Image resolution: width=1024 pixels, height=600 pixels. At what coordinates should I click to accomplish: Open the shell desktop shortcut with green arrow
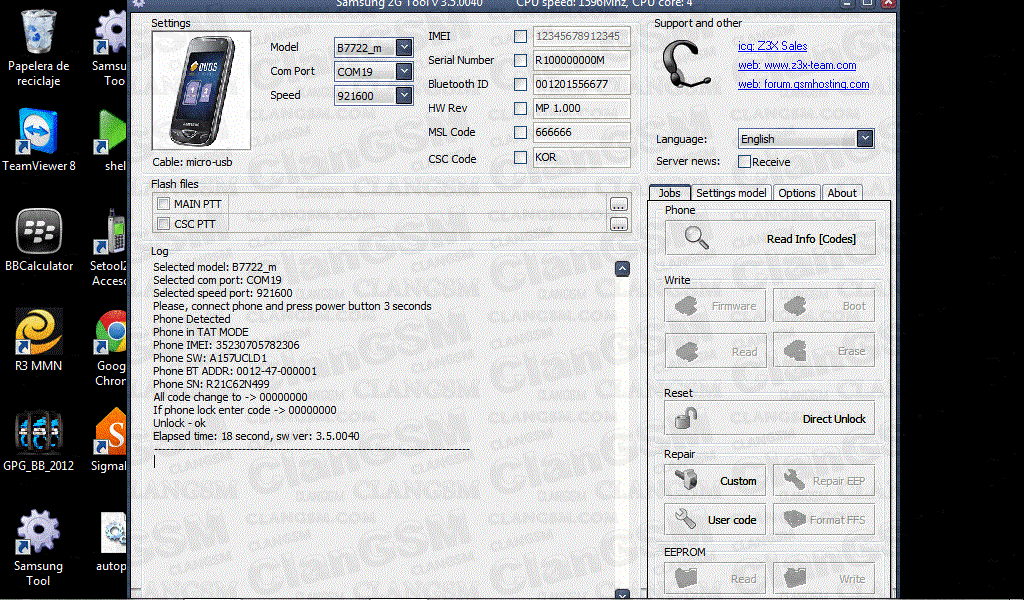click(x=111, y=140)
